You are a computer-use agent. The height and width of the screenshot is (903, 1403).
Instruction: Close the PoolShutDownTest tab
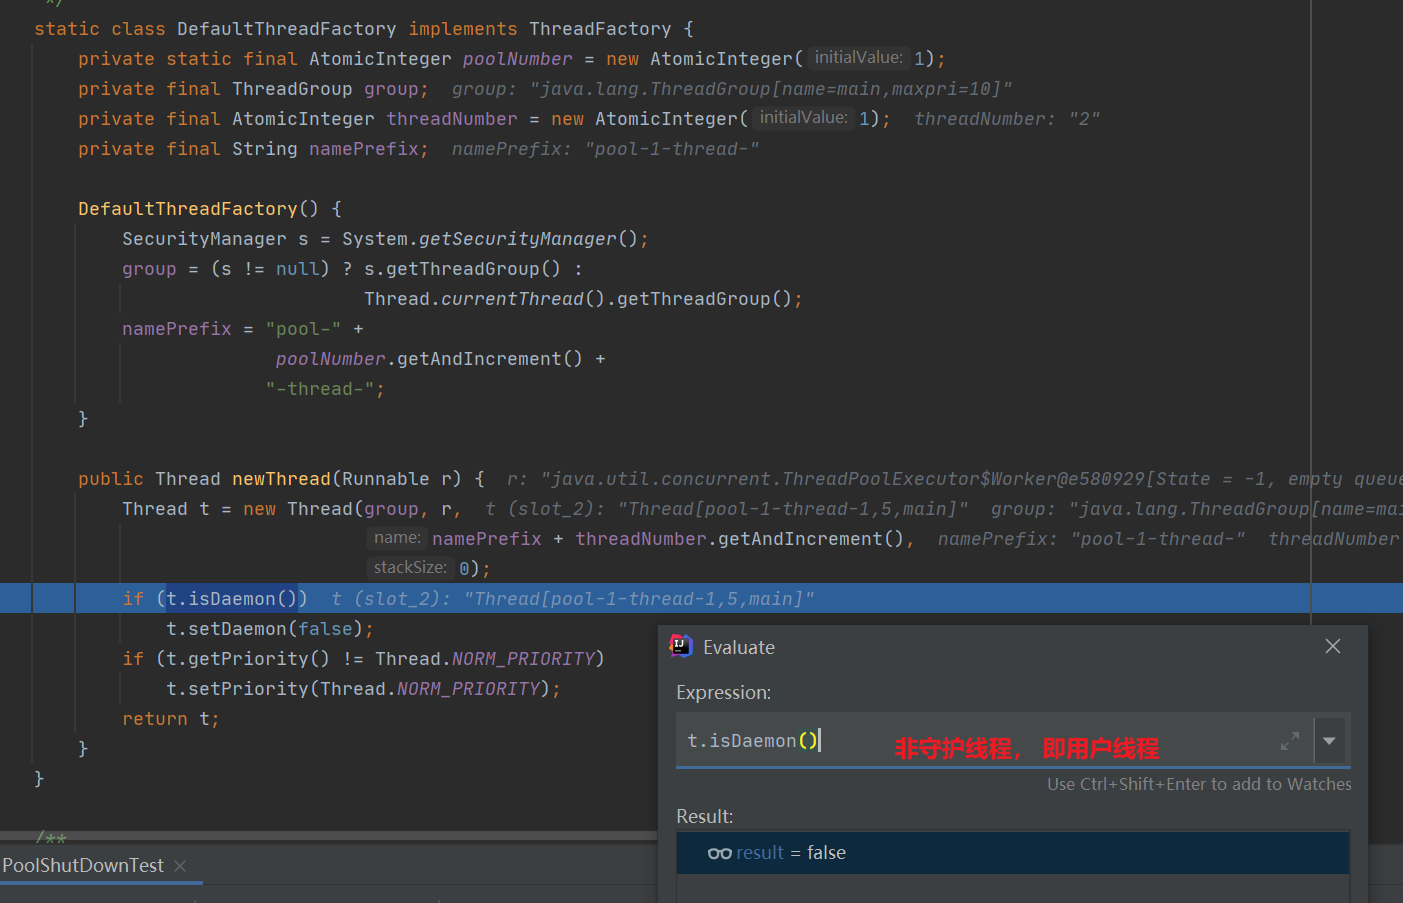[180, 866]
